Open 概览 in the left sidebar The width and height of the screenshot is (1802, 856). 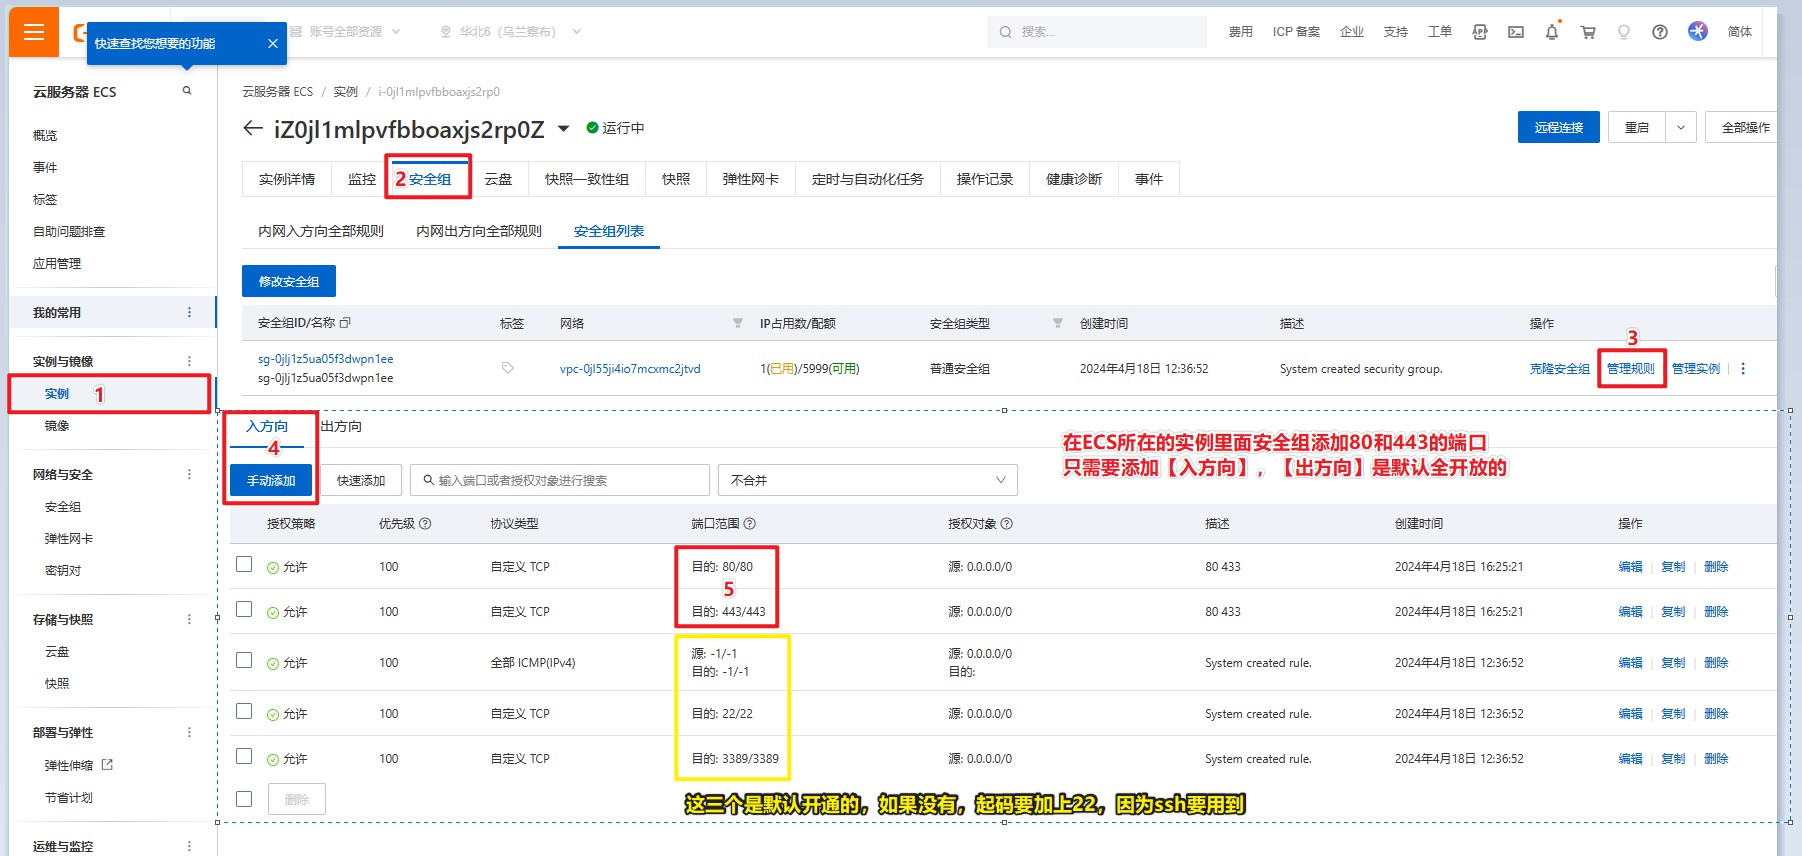(x=45, y=136)
